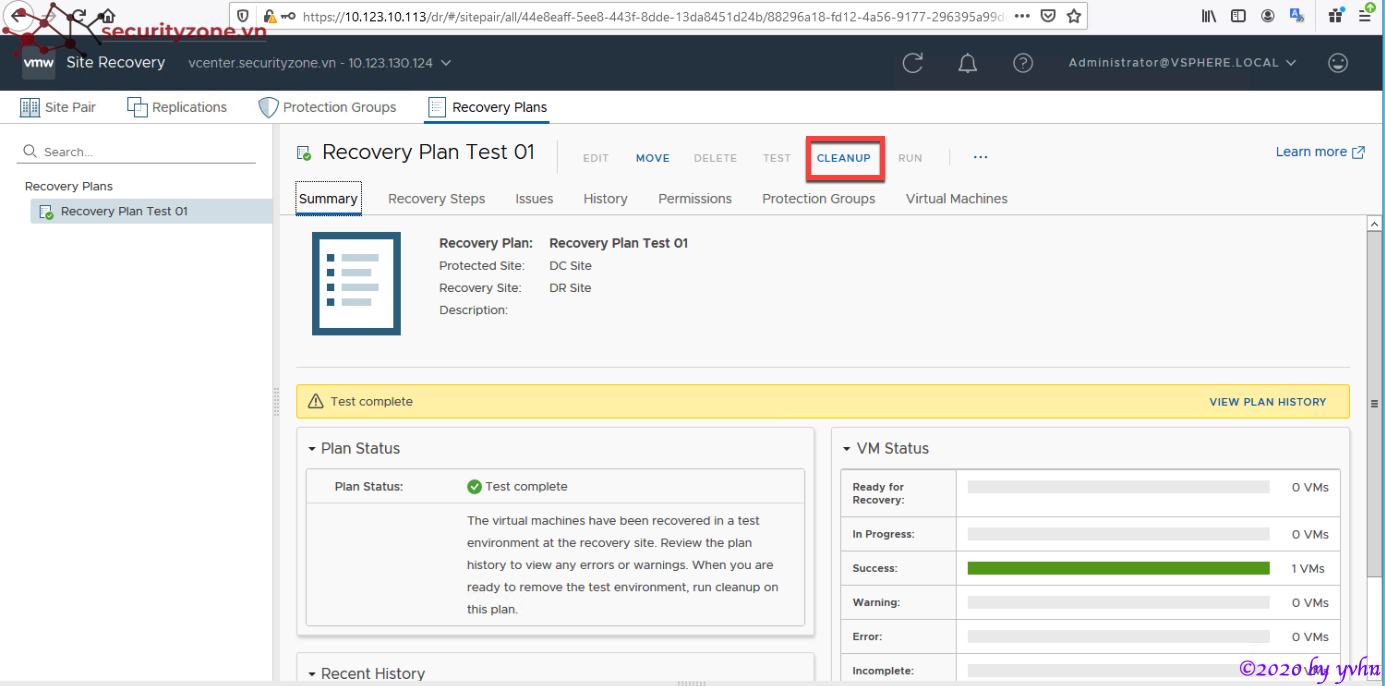This screenshot has height=686, width=1385.
Task: Collapse the Recent History panel
Action: pyautogui.click(x=312, y=674)
